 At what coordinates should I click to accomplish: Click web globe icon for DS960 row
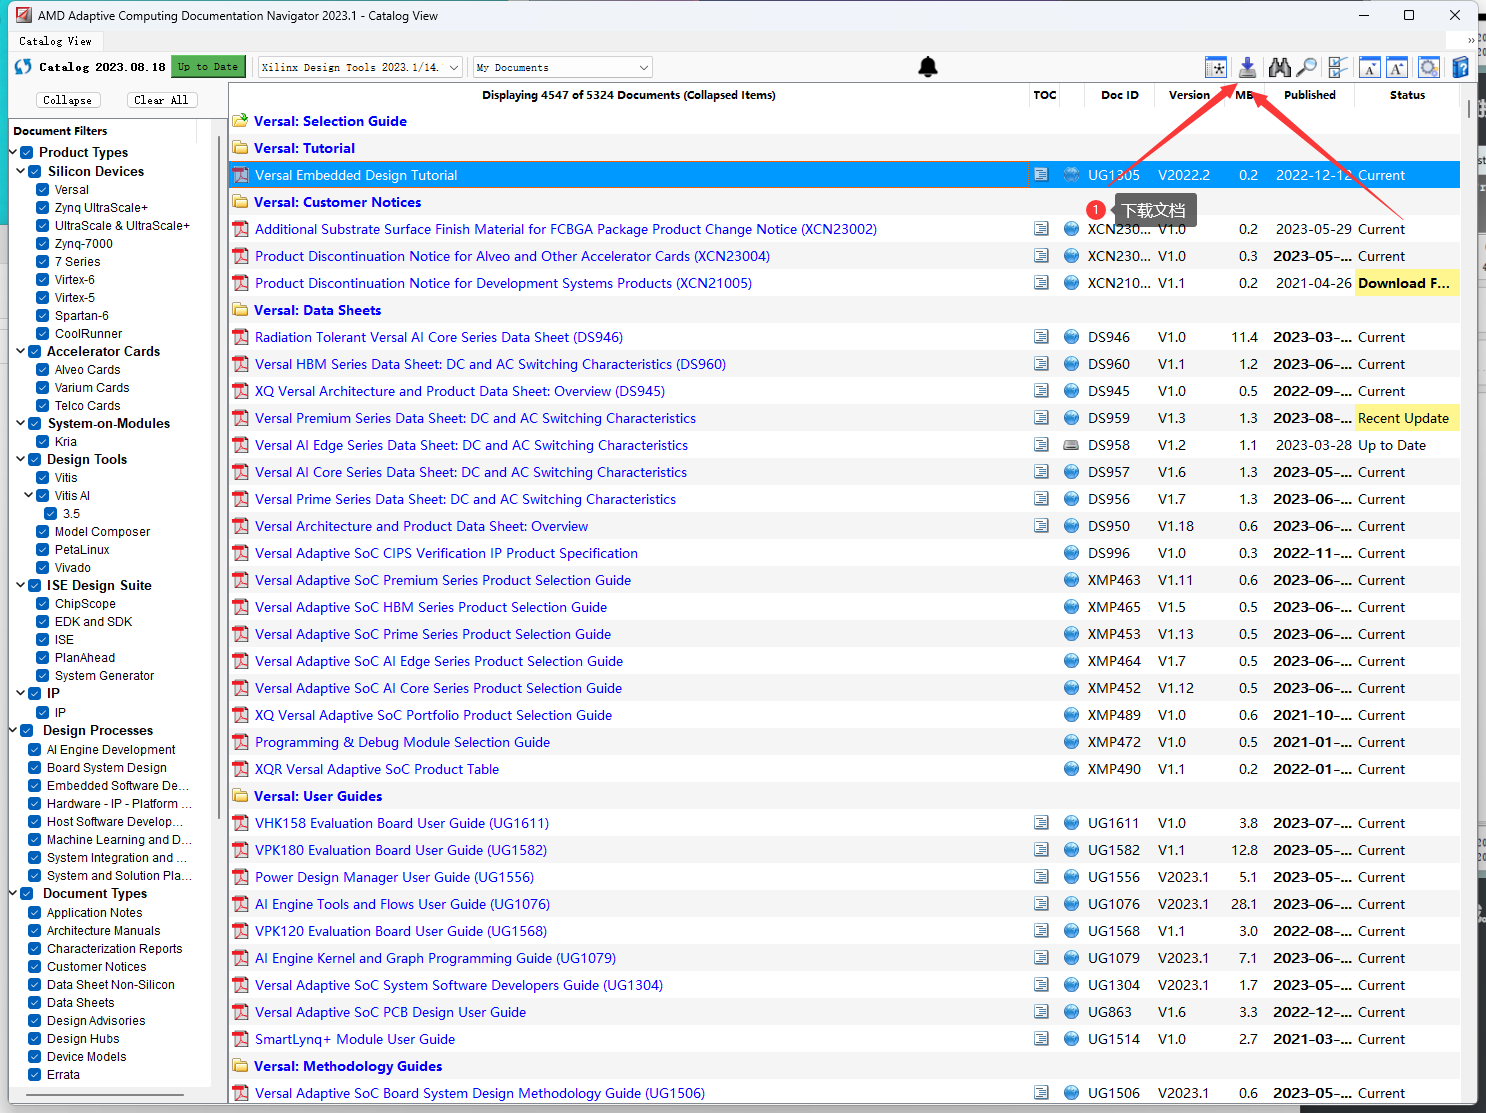click(1071, 364)
